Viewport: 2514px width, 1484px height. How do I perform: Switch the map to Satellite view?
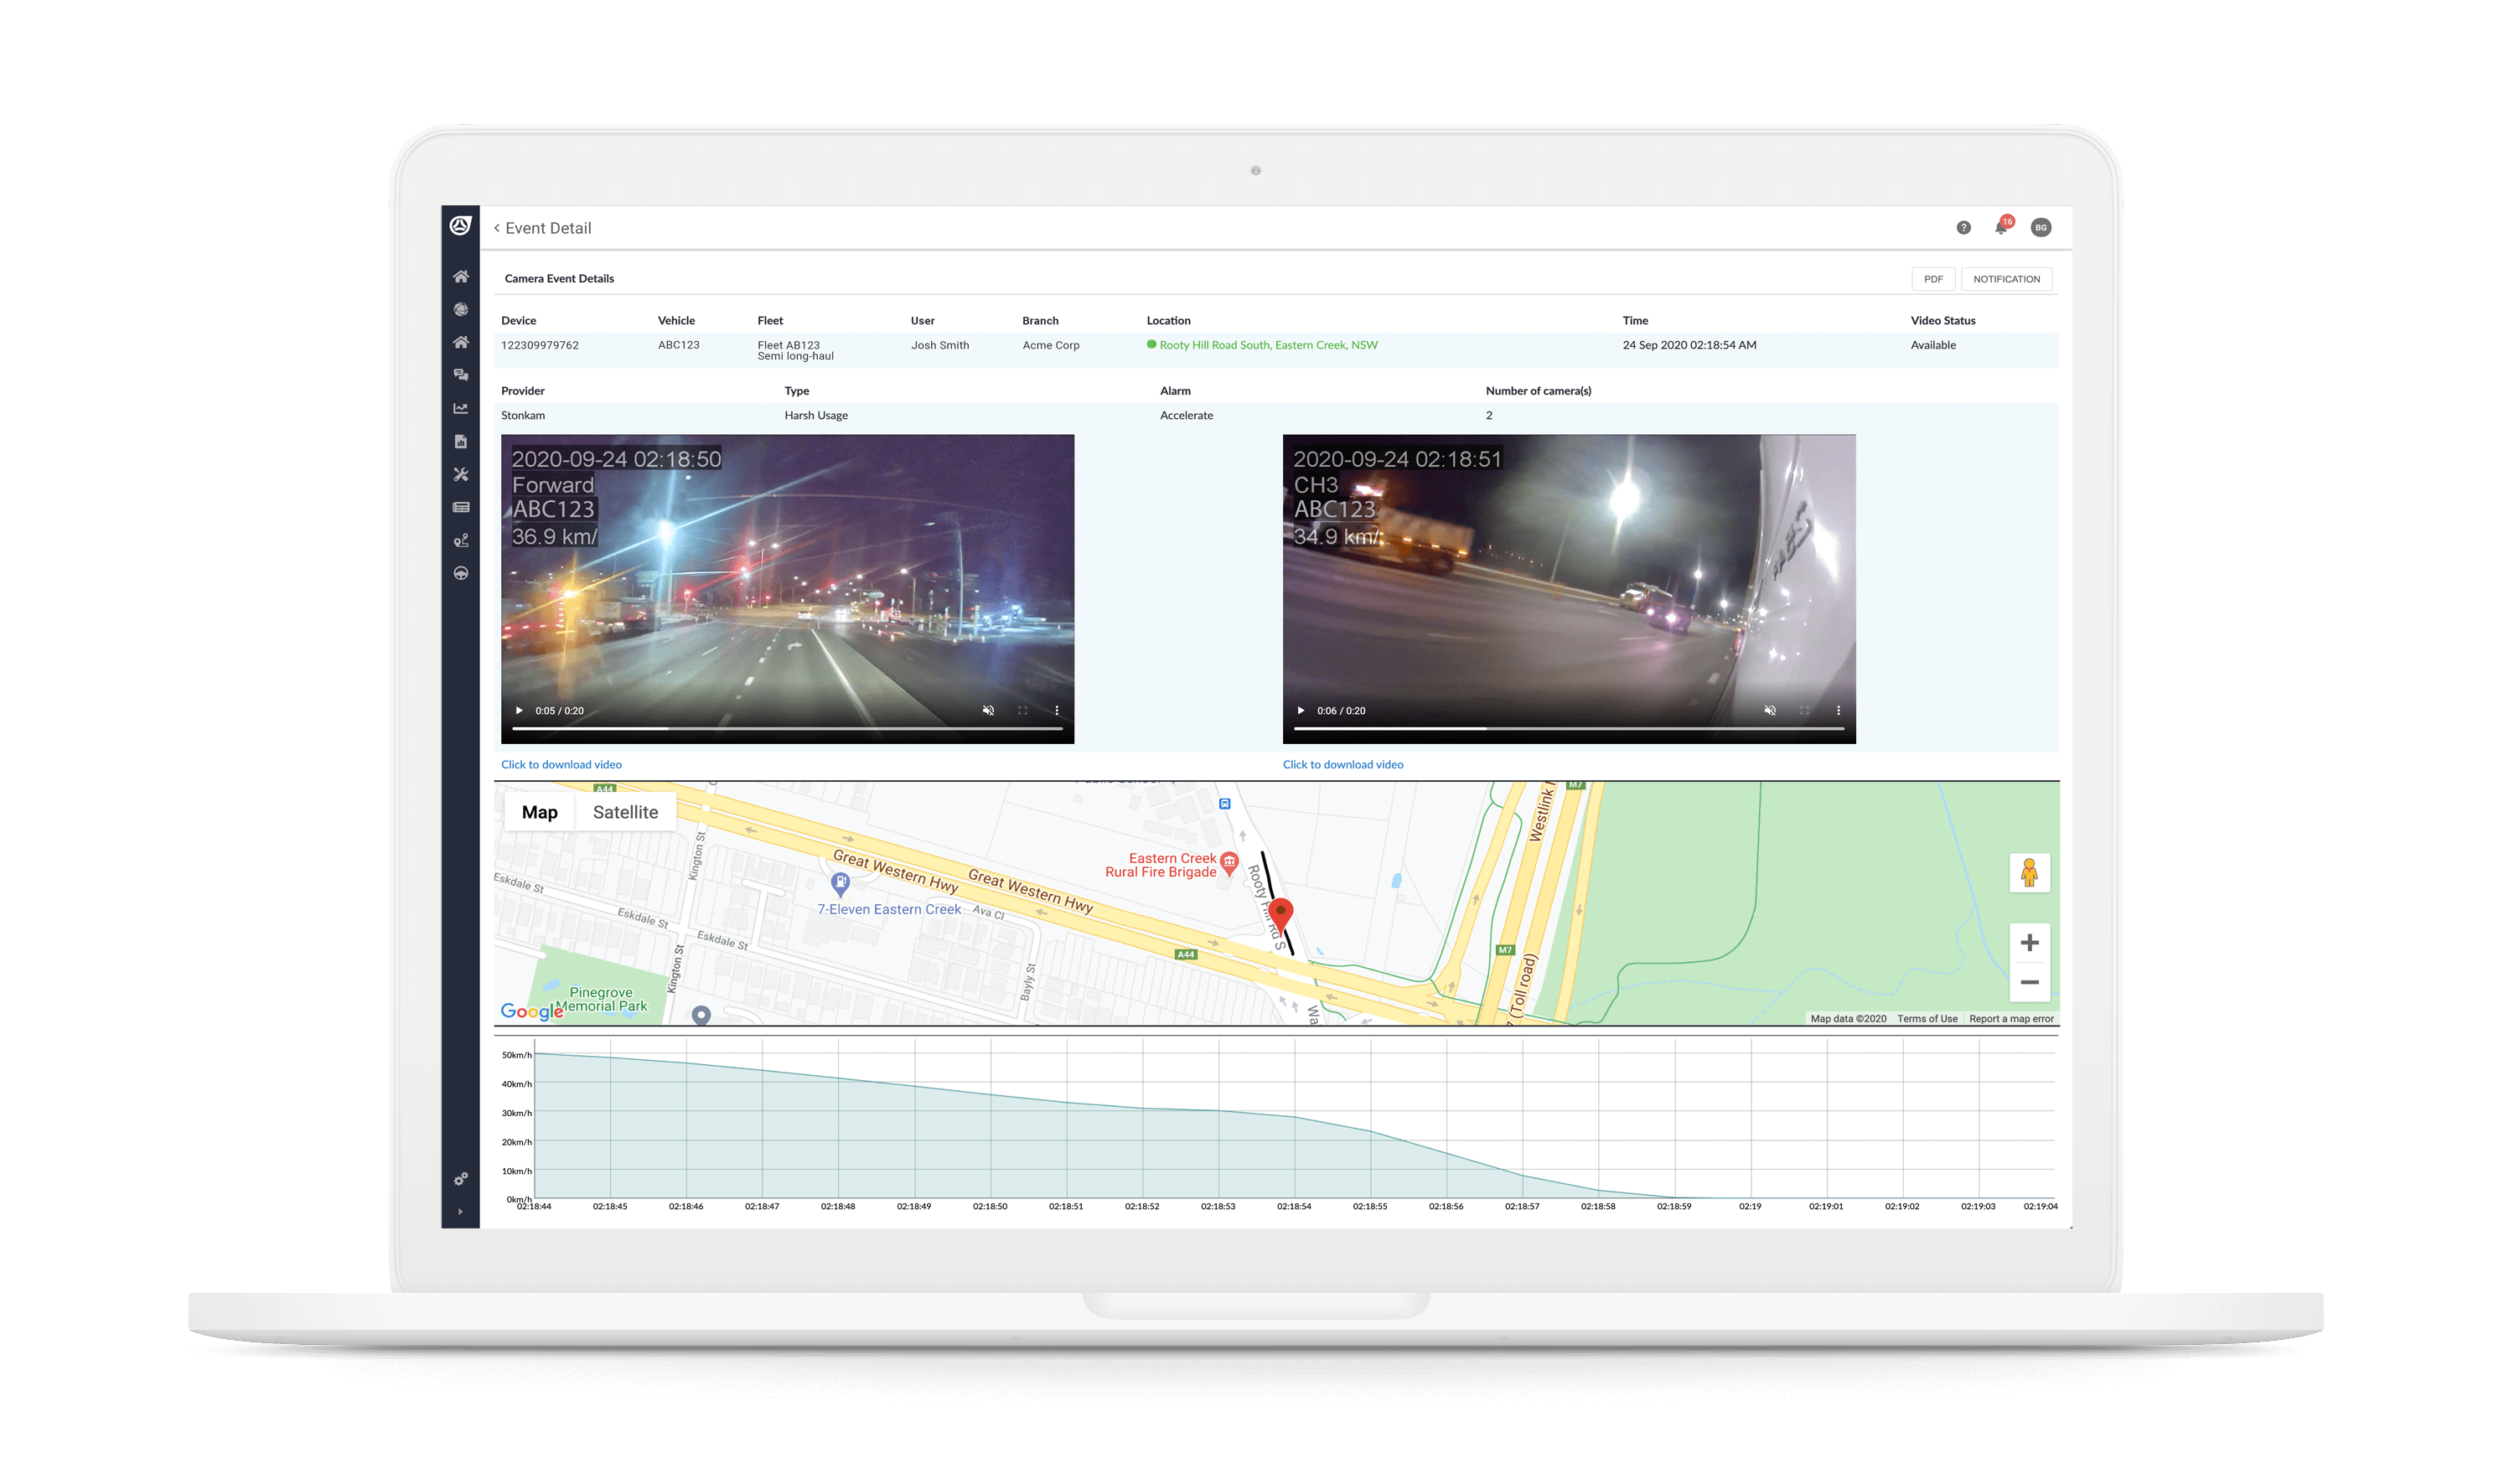pos(625,812)
